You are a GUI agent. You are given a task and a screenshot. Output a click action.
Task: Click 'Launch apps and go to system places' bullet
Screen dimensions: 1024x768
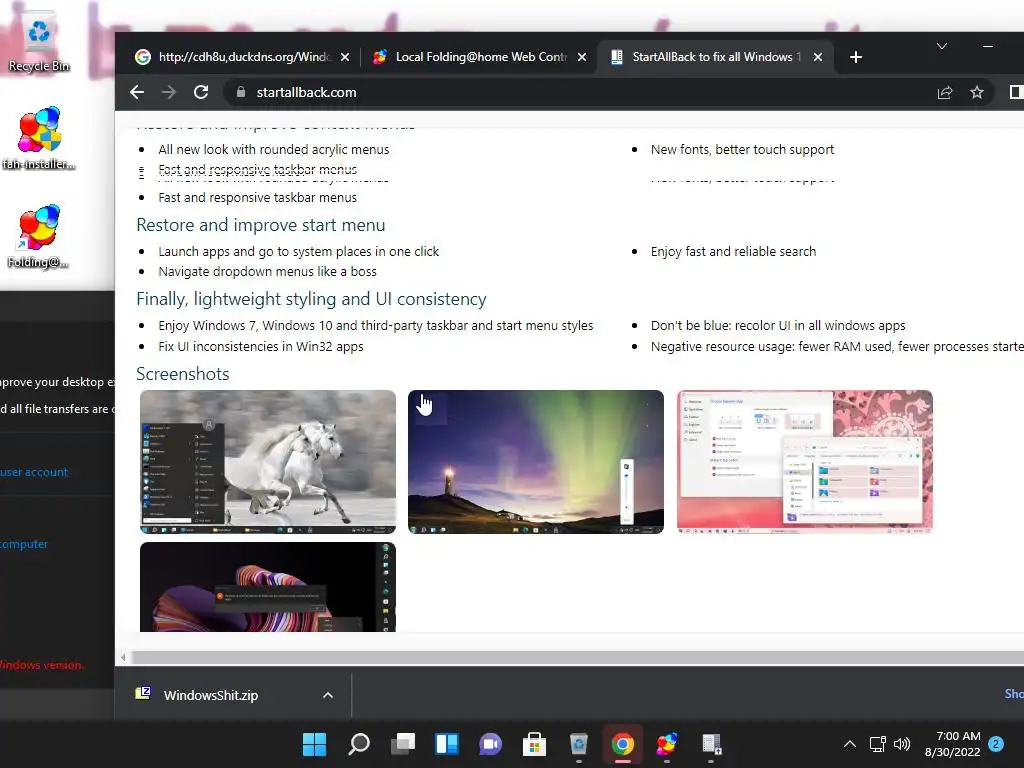click(x=298, y=251)
